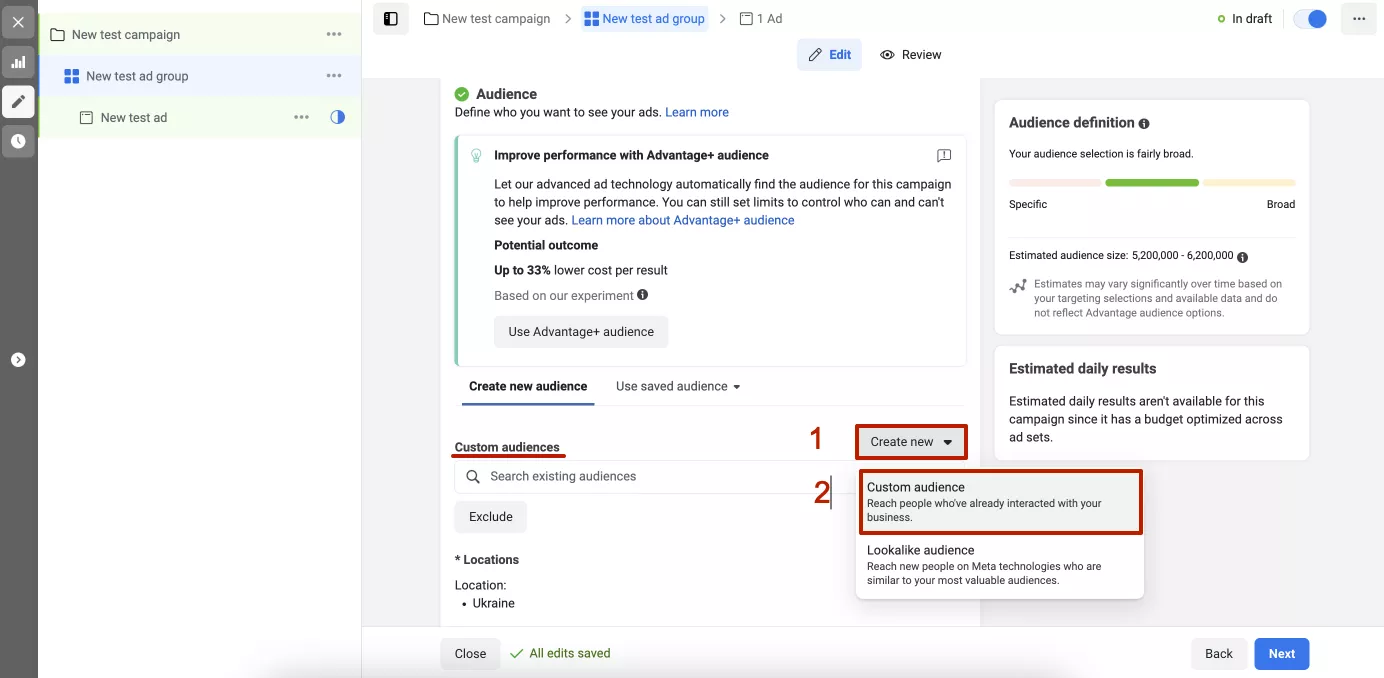Toggle the blue campaign on/off switch
This screenshot has height=678, width=1384.
click(1310, 19)
